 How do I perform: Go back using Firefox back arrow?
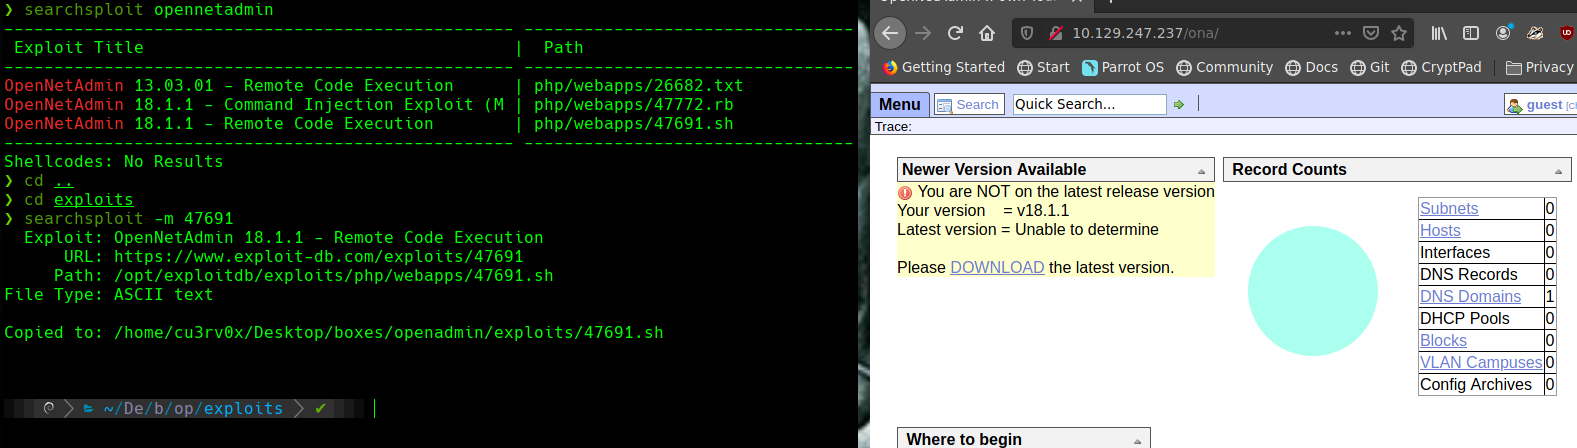click(x=890, y=33)
